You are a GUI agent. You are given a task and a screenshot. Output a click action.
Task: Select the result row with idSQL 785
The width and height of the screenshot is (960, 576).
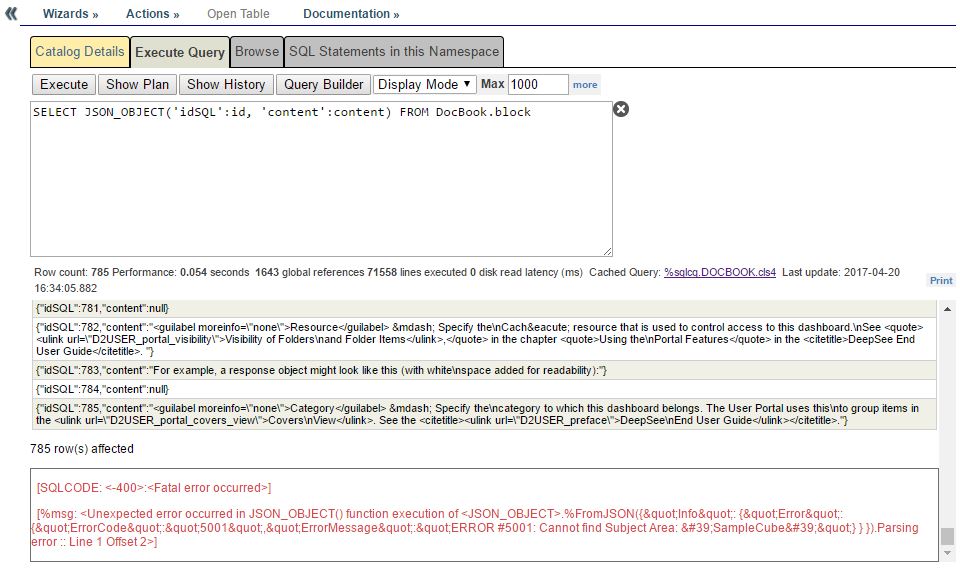[484, 414]
